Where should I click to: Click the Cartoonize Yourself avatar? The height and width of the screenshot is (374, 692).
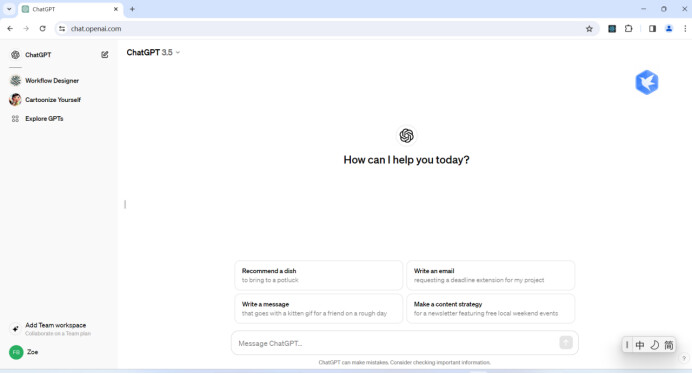click(15, 99)
